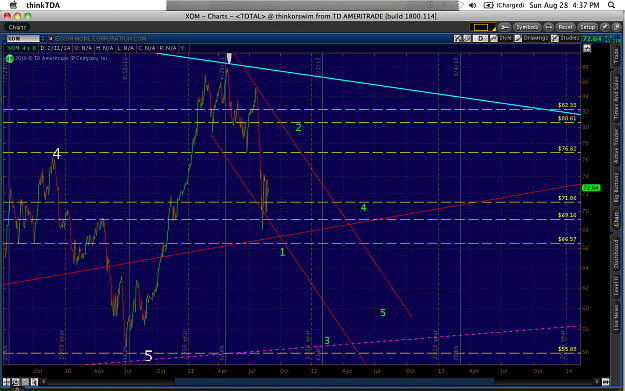Viewport: 625px width, 391px height.
Task: Click the green wave label 2
Action: click(x=299, y=128)
